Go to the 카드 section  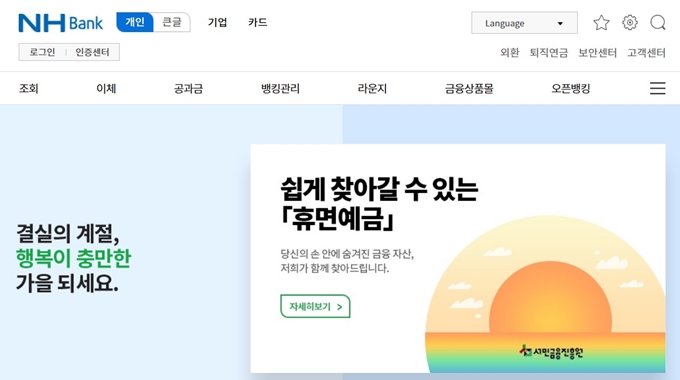click(258, 23)
